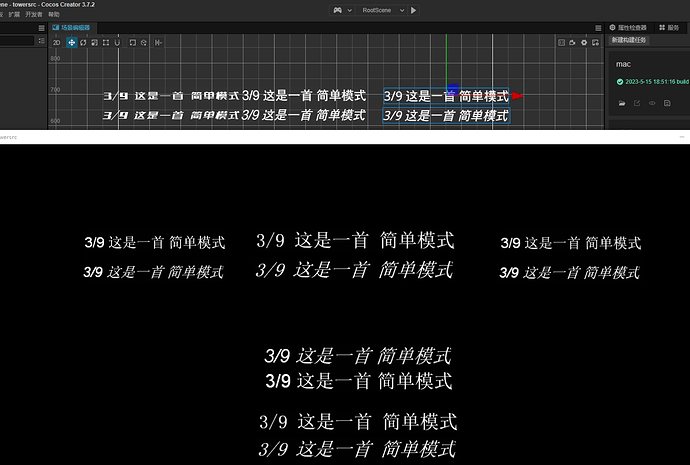The image size is (690, 465).
Task: Toggle pivot/center gizmo position icon
Action: [132, 43]
